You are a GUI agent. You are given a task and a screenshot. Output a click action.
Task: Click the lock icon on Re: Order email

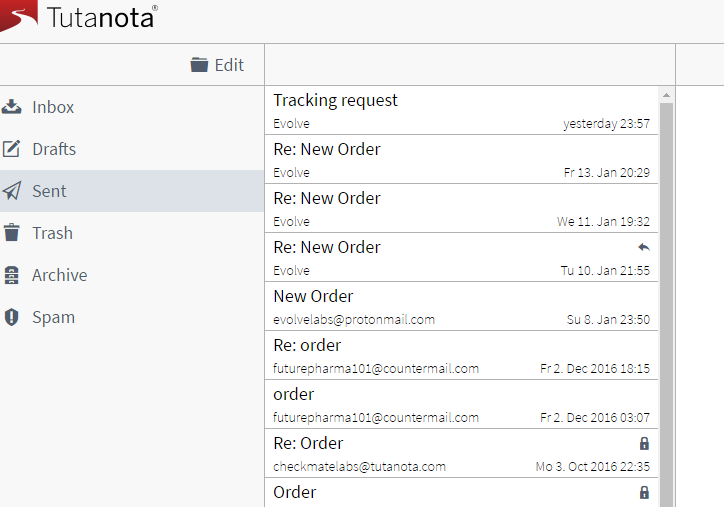point(644,443)
